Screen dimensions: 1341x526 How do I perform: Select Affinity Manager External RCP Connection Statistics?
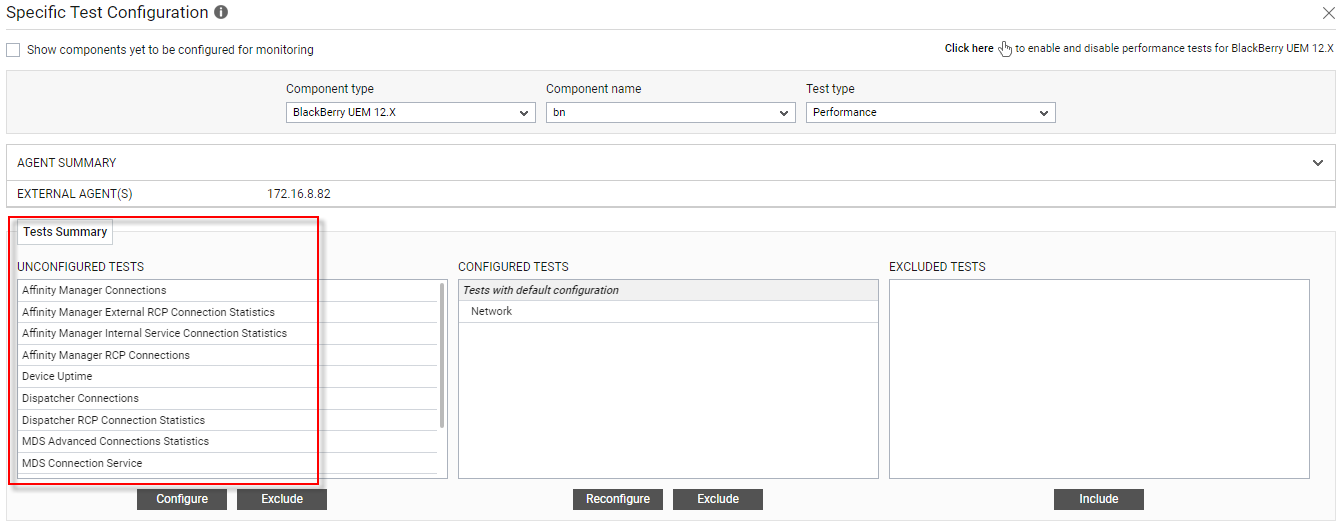228,312
